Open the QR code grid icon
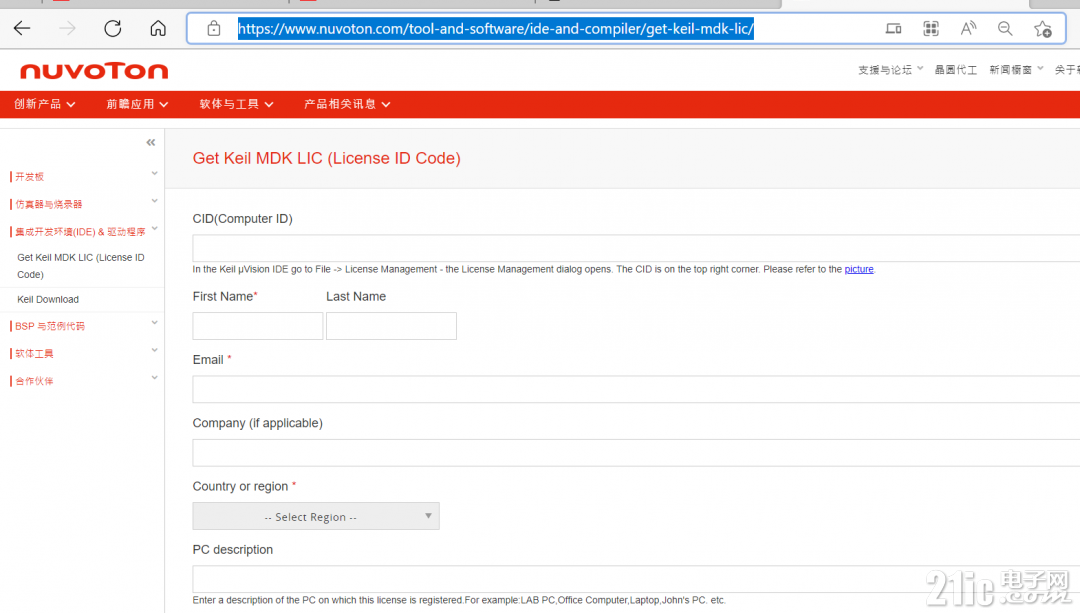Image resolution: width=1080 pixels, height=613 pixels. pos(931,29)
